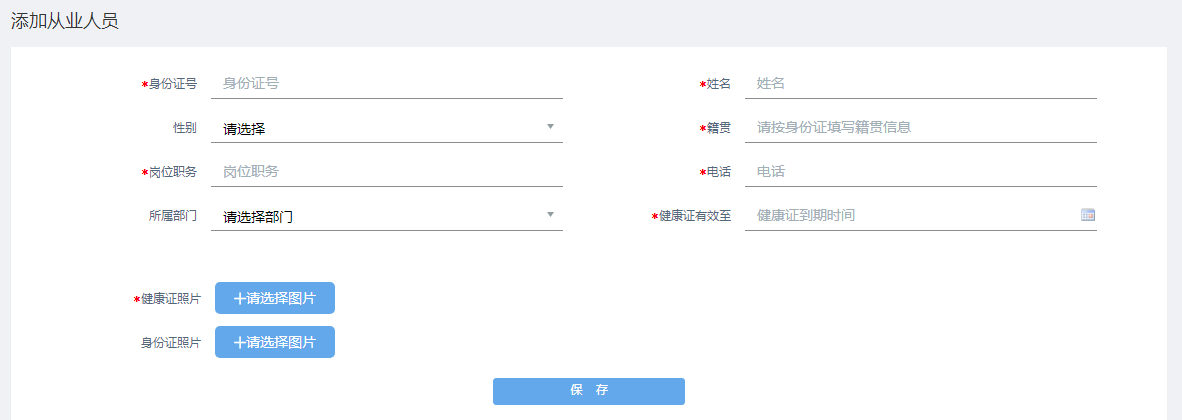Select the 籍贯 text input box
The width and height of the screenshot is (1182, 420).
(920, 128)
